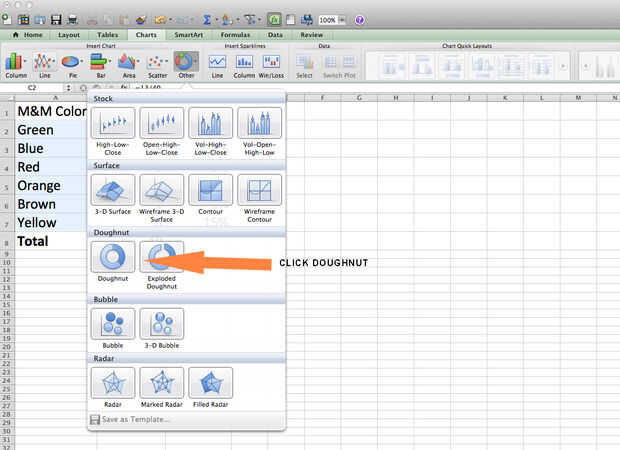Image resolution: width=620 pixels, height=450 pixels.
Task: Select the 'Green' cell
Action: [51, 130]
